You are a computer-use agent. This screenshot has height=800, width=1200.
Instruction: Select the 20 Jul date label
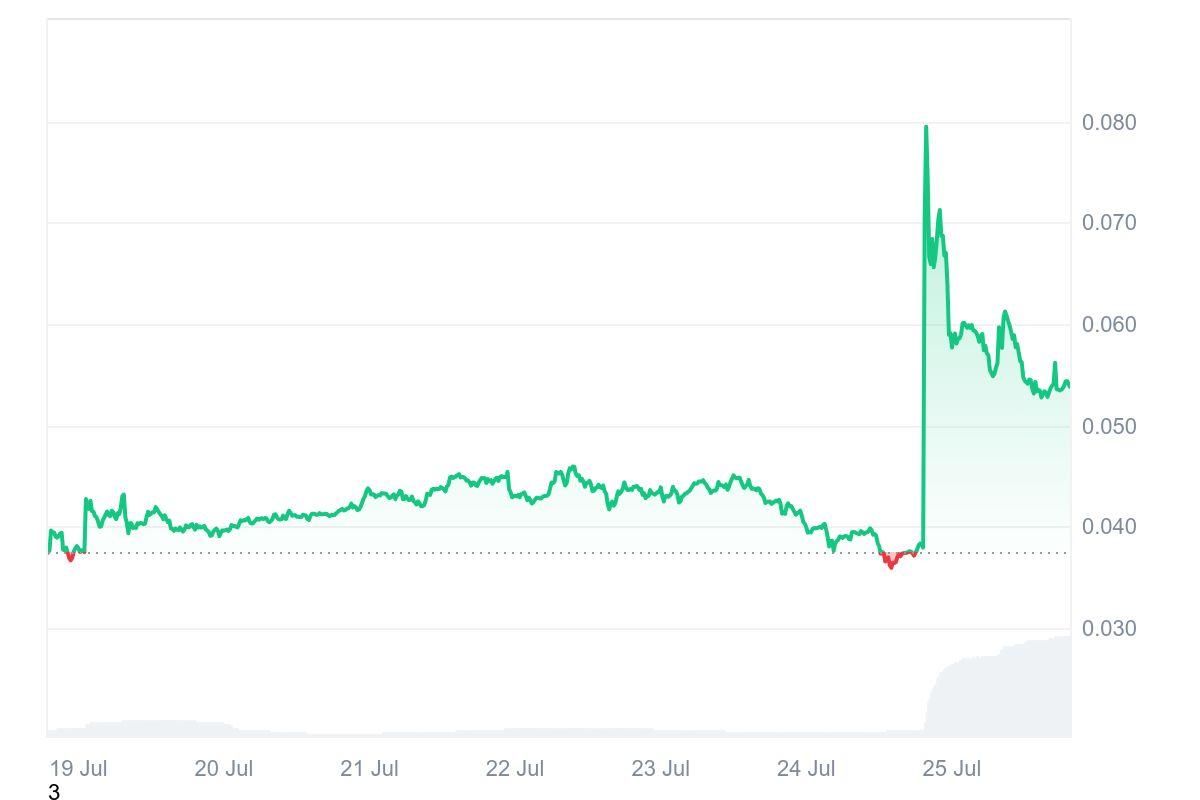pyautogui.click(x=223, y=769)
